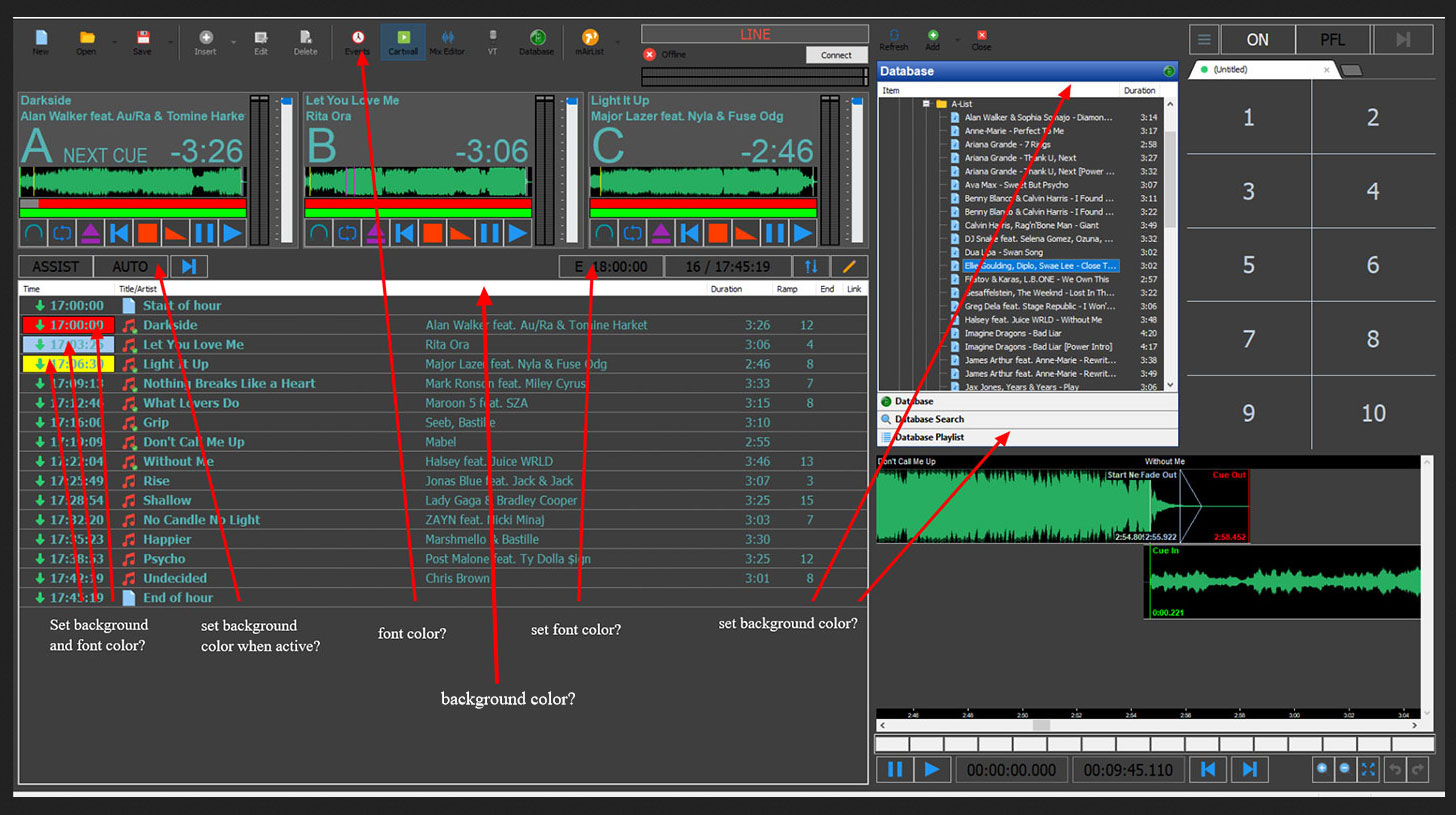Reset Player A to cue start
The height and width of the screenshot is (815, 1456).
[x=119, y=234]
